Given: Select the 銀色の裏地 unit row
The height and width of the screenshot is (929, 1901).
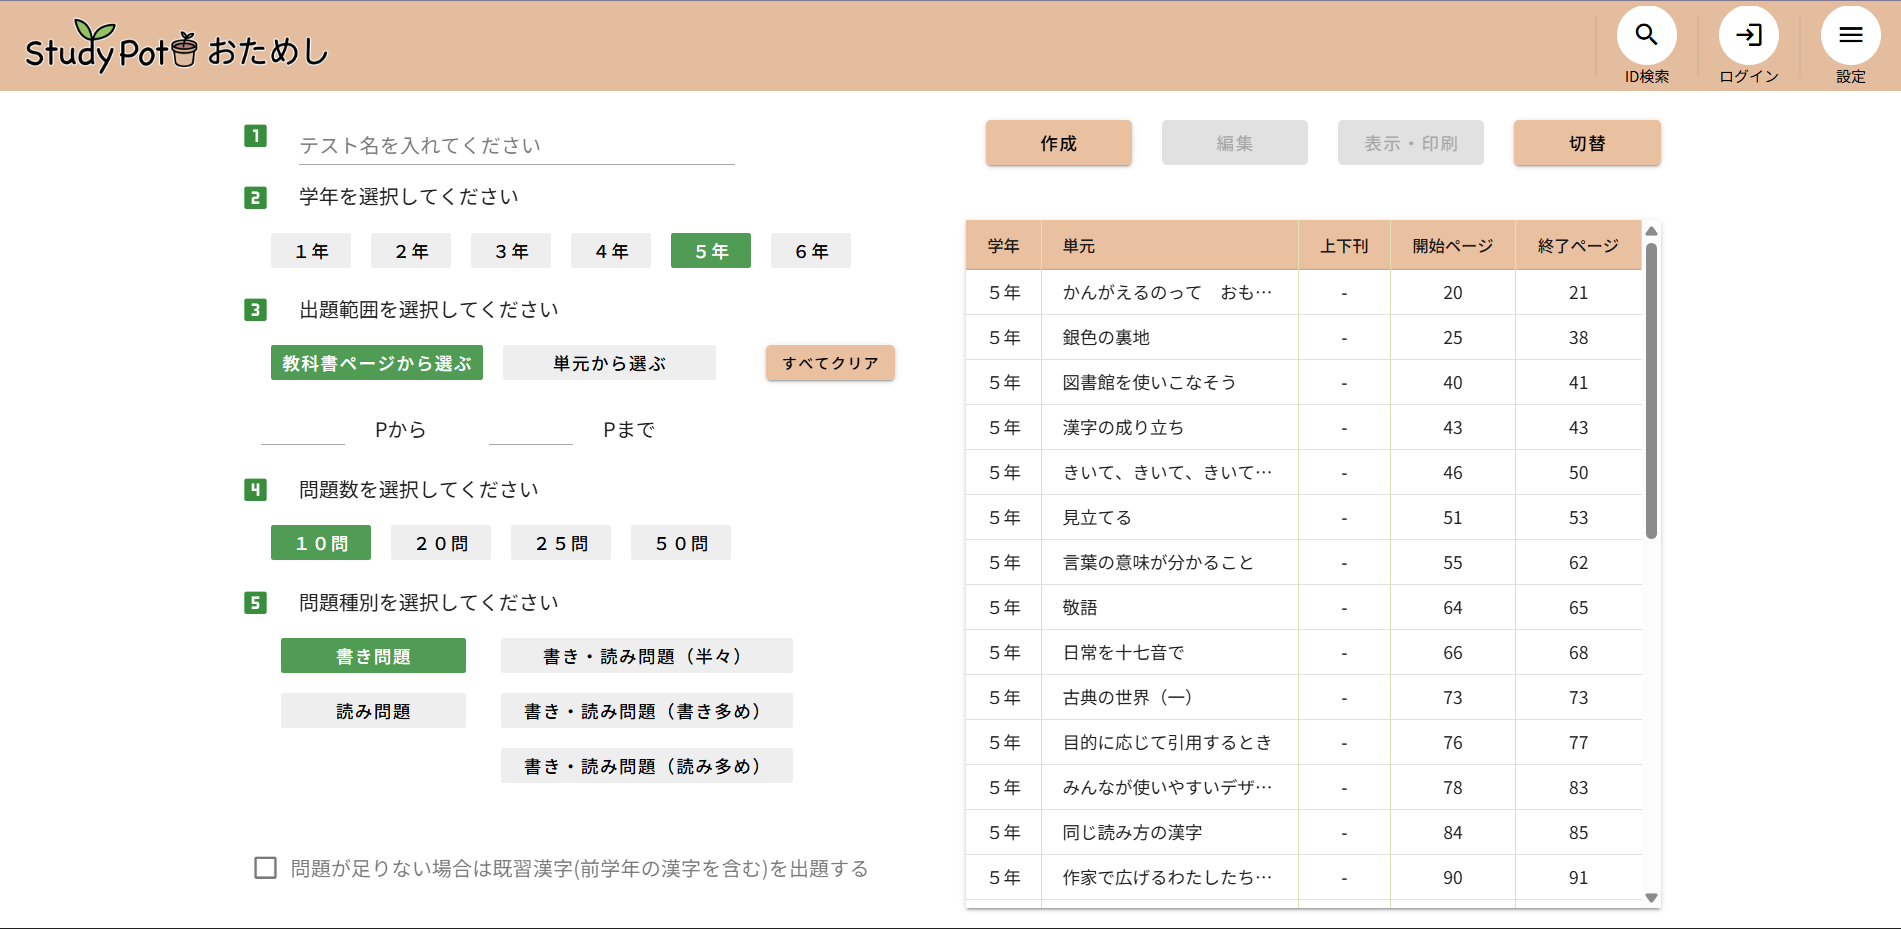Looking at the screenshot, I should pos(1167,338).
